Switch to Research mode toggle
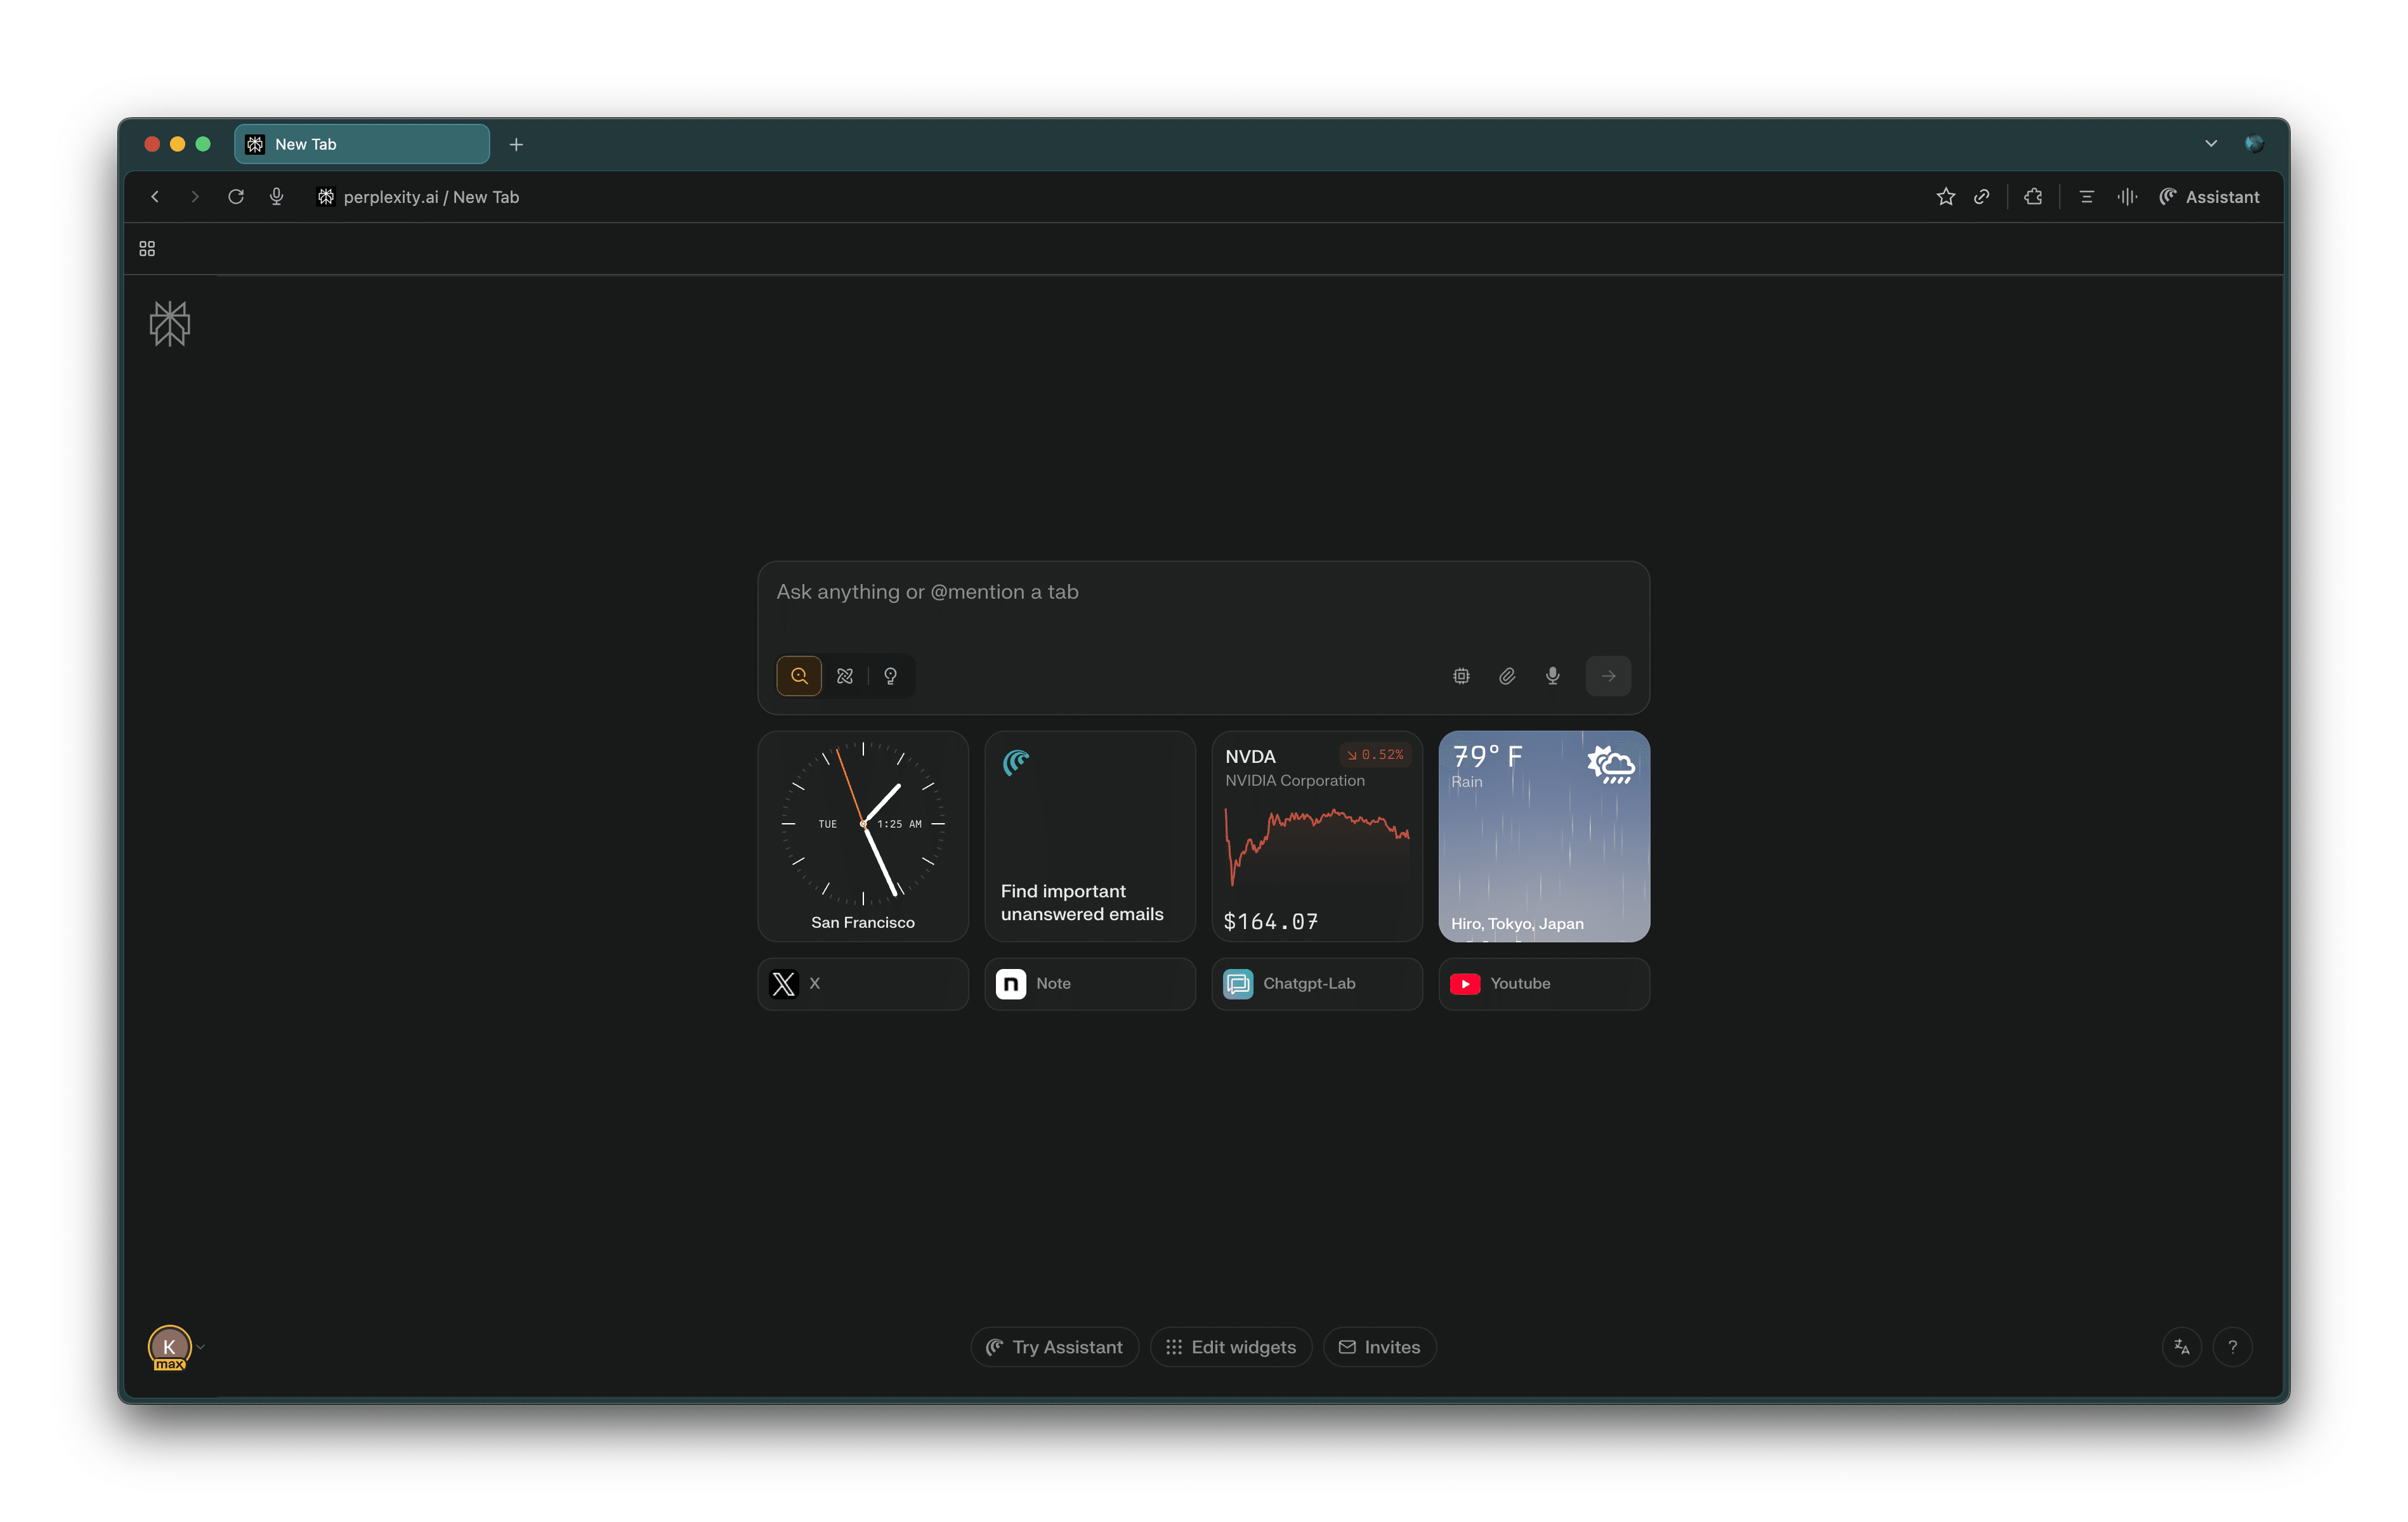 (x=845, y=676)
